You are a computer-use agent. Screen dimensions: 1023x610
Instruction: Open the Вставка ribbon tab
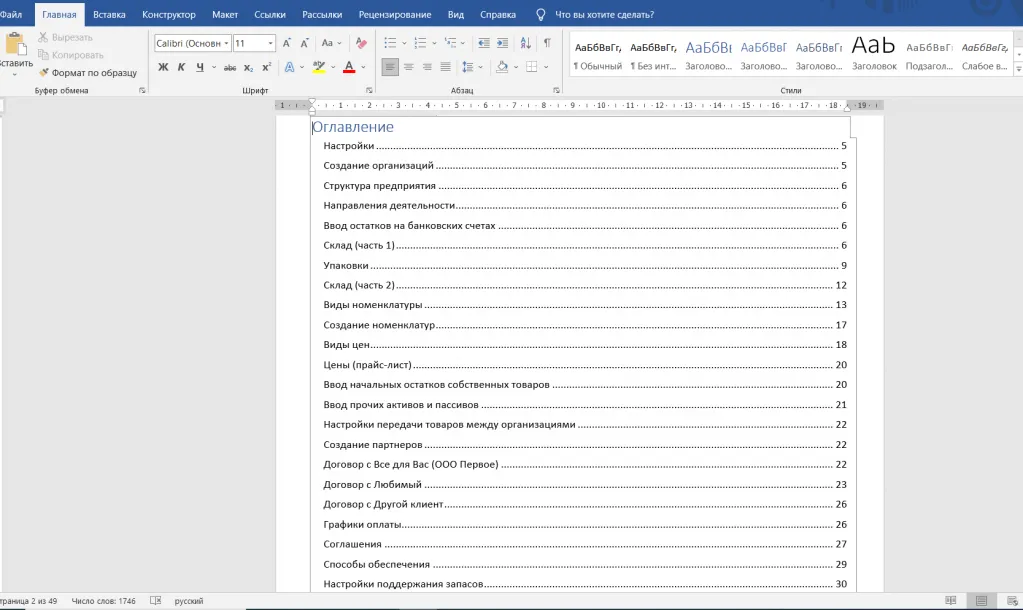tap(109, 15)
